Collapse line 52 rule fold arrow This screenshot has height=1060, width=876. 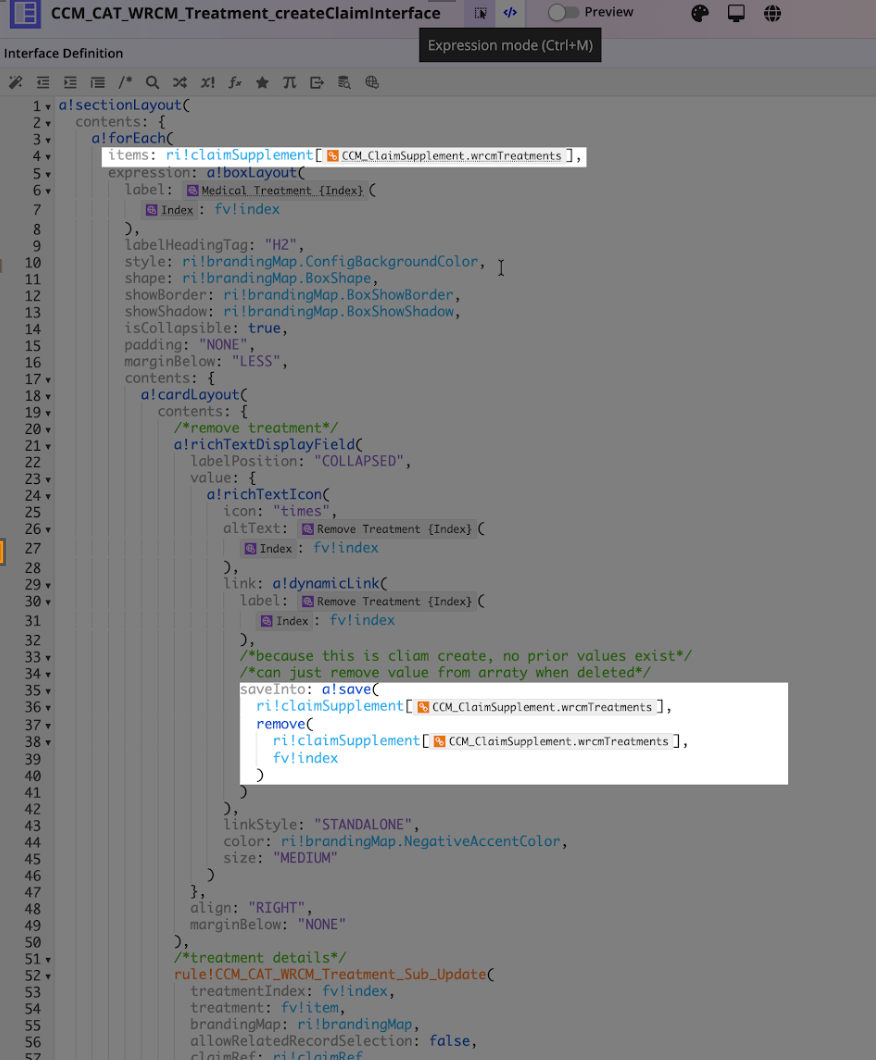point(48,976)
